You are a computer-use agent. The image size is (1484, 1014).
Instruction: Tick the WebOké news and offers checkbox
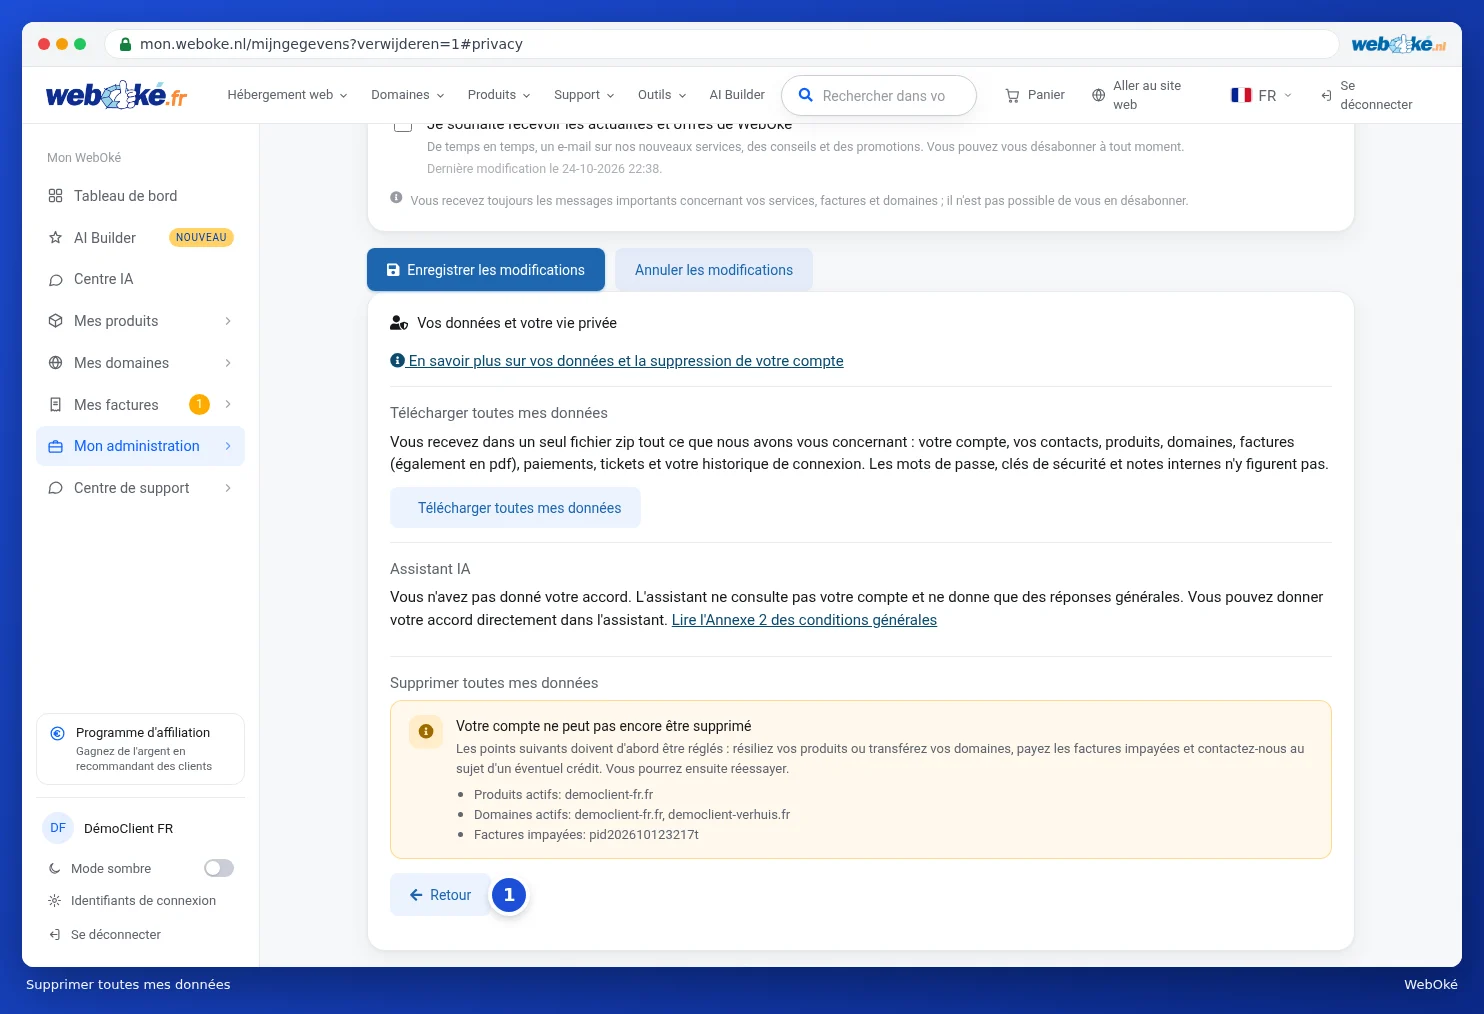[x=403, y=124]
